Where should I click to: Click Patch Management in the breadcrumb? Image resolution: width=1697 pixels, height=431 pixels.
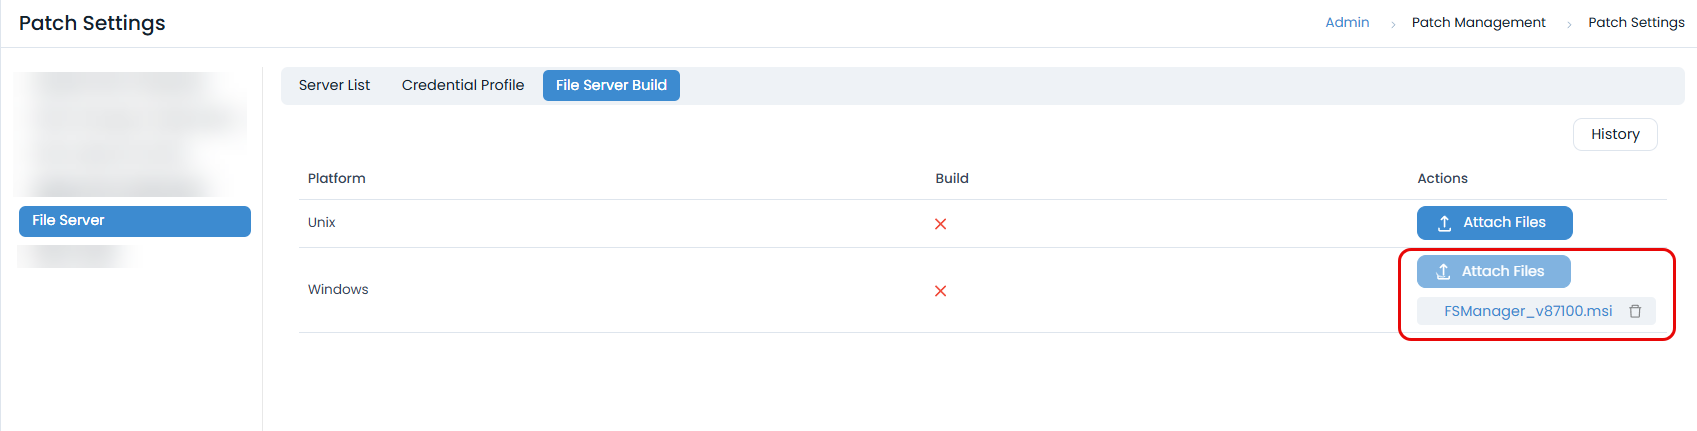pos(1478,22)
